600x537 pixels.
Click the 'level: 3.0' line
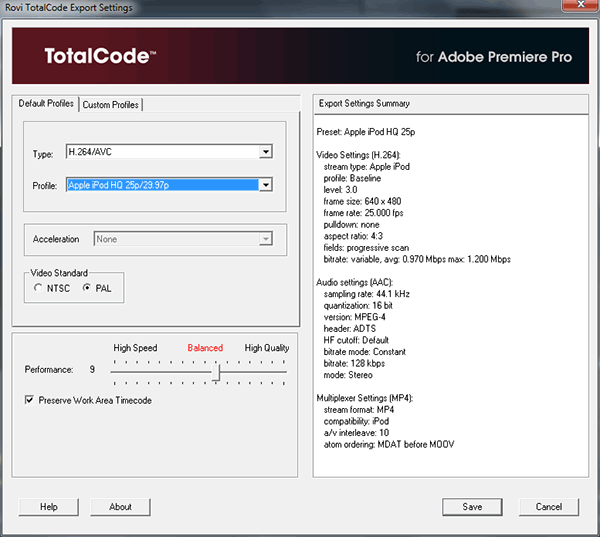(340, 190)
